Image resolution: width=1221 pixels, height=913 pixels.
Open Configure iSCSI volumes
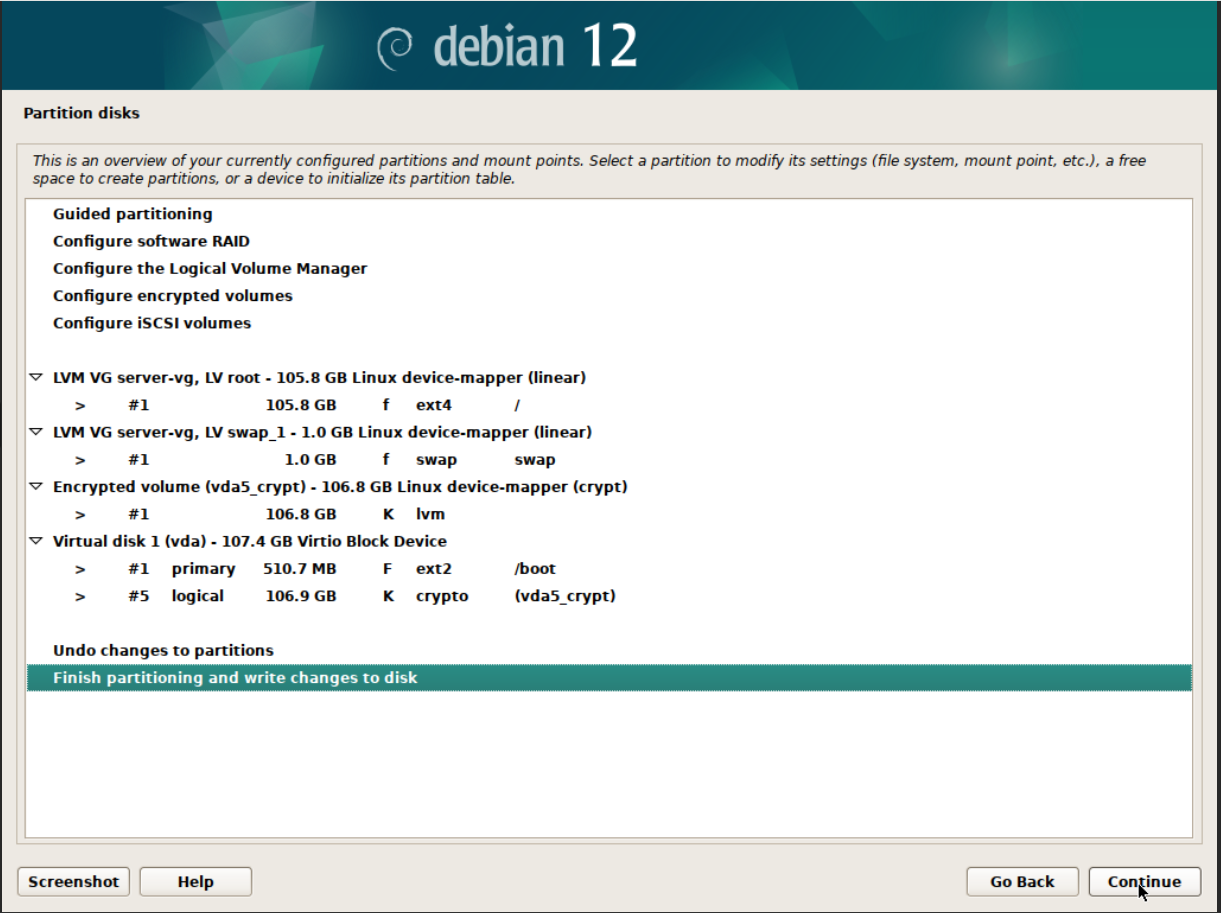609,323
